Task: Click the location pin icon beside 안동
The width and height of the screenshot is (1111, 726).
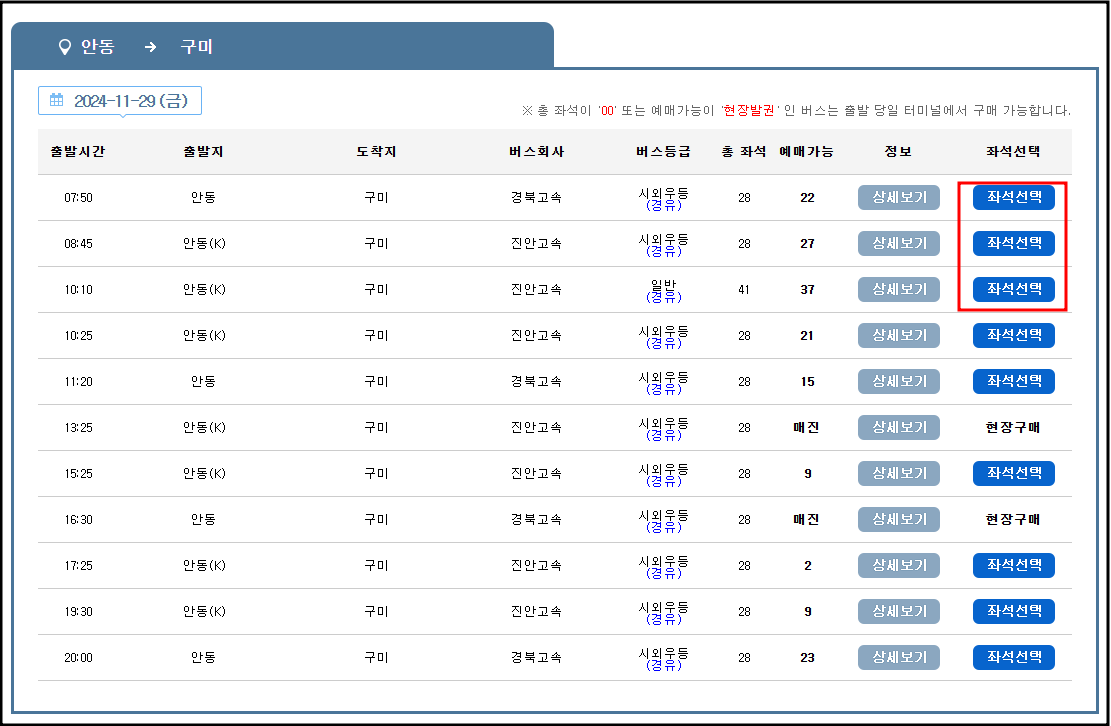Action: coord(63,45)
